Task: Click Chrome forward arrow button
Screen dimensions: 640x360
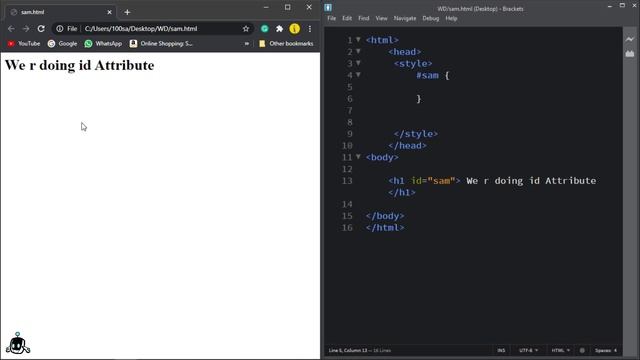Action: (x=26, y=29)
